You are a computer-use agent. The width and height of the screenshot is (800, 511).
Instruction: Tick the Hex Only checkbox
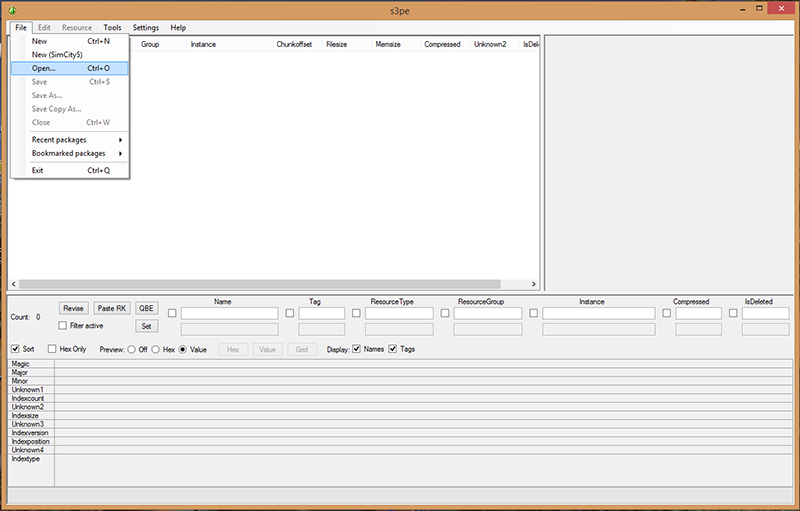point(52,349)
